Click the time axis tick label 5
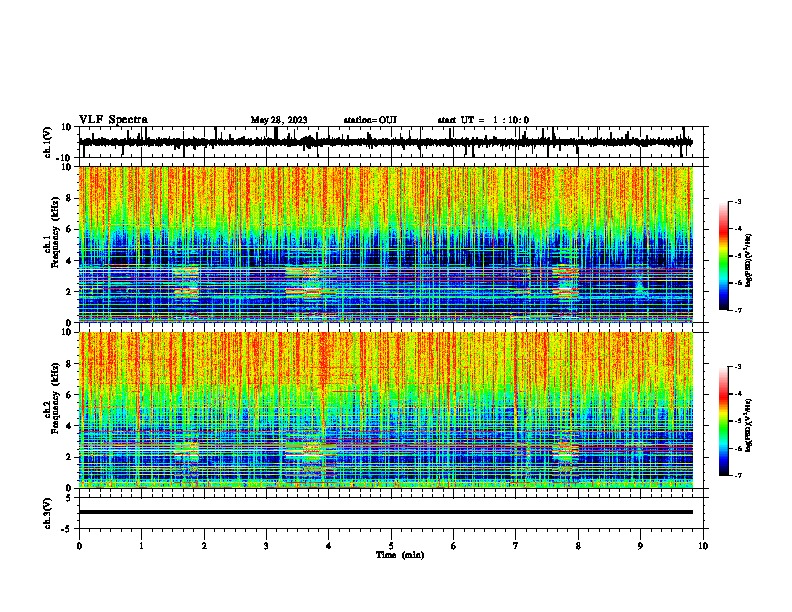Image resolution: width=792 pixels, height=612 pixels. [x=391, y=546]
